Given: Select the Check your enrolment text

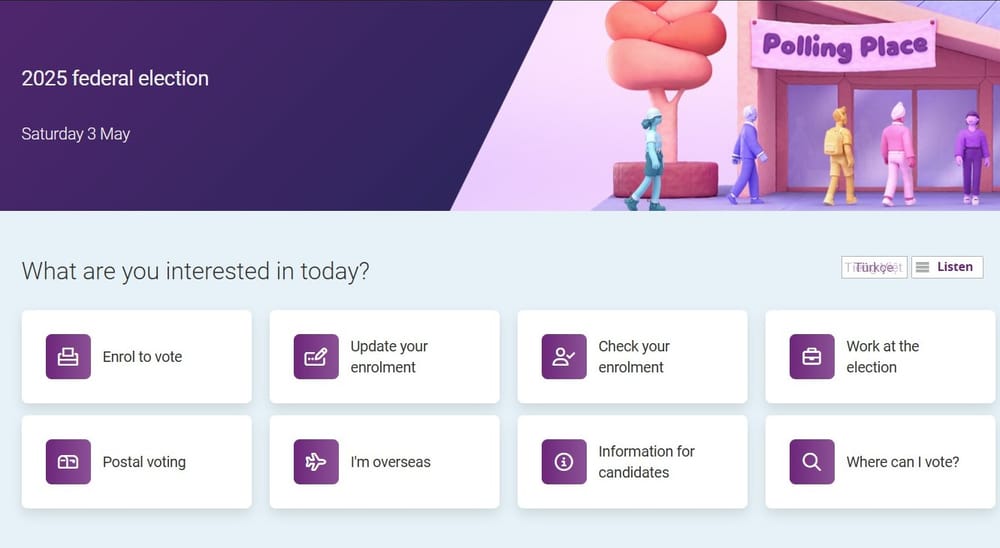Looking at the screenshot, I should pyautogui.click(x=634, y=357).
